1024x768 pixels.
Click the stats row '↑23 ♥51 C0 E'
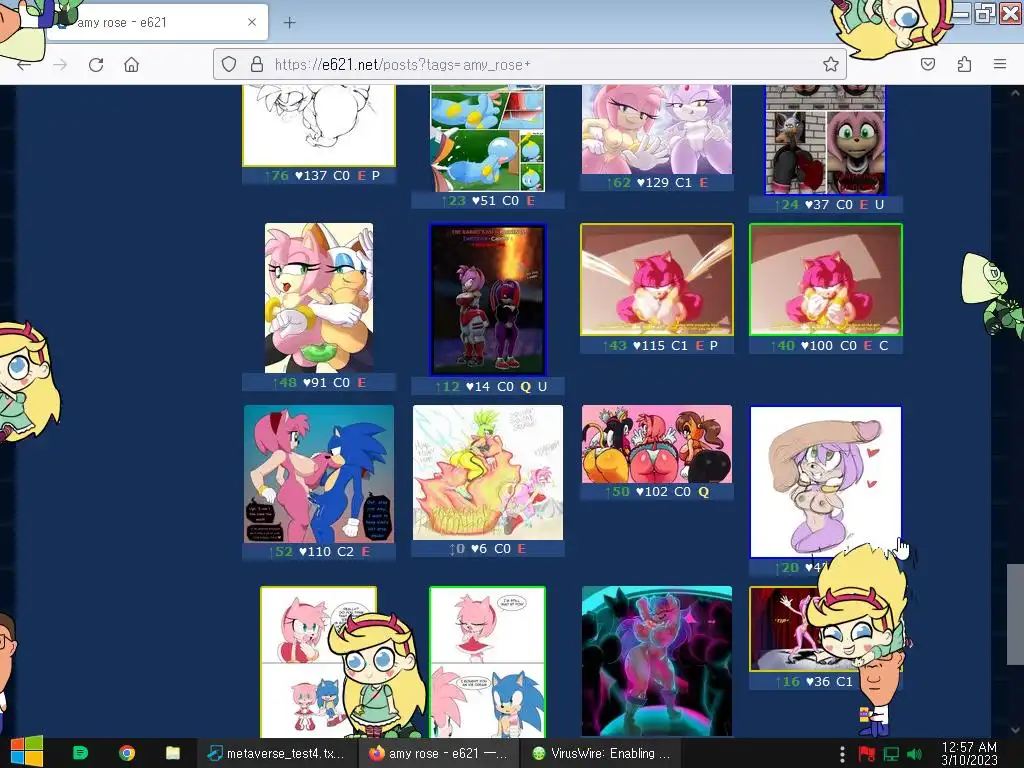pos(488,200)
